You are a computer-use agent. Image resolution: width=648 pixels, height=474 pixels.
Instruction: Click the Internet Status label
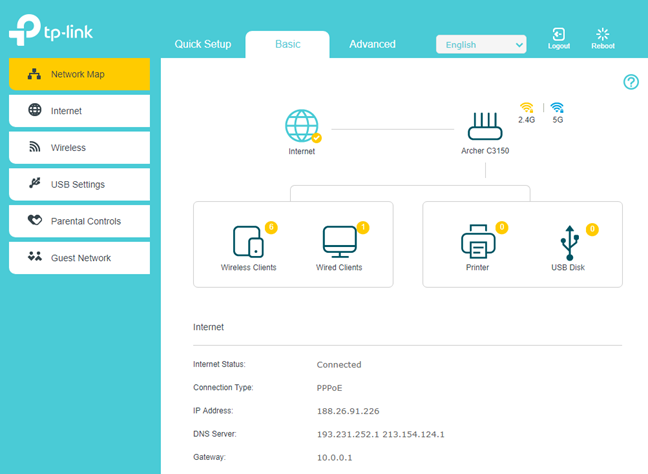(x=219, y=364)
